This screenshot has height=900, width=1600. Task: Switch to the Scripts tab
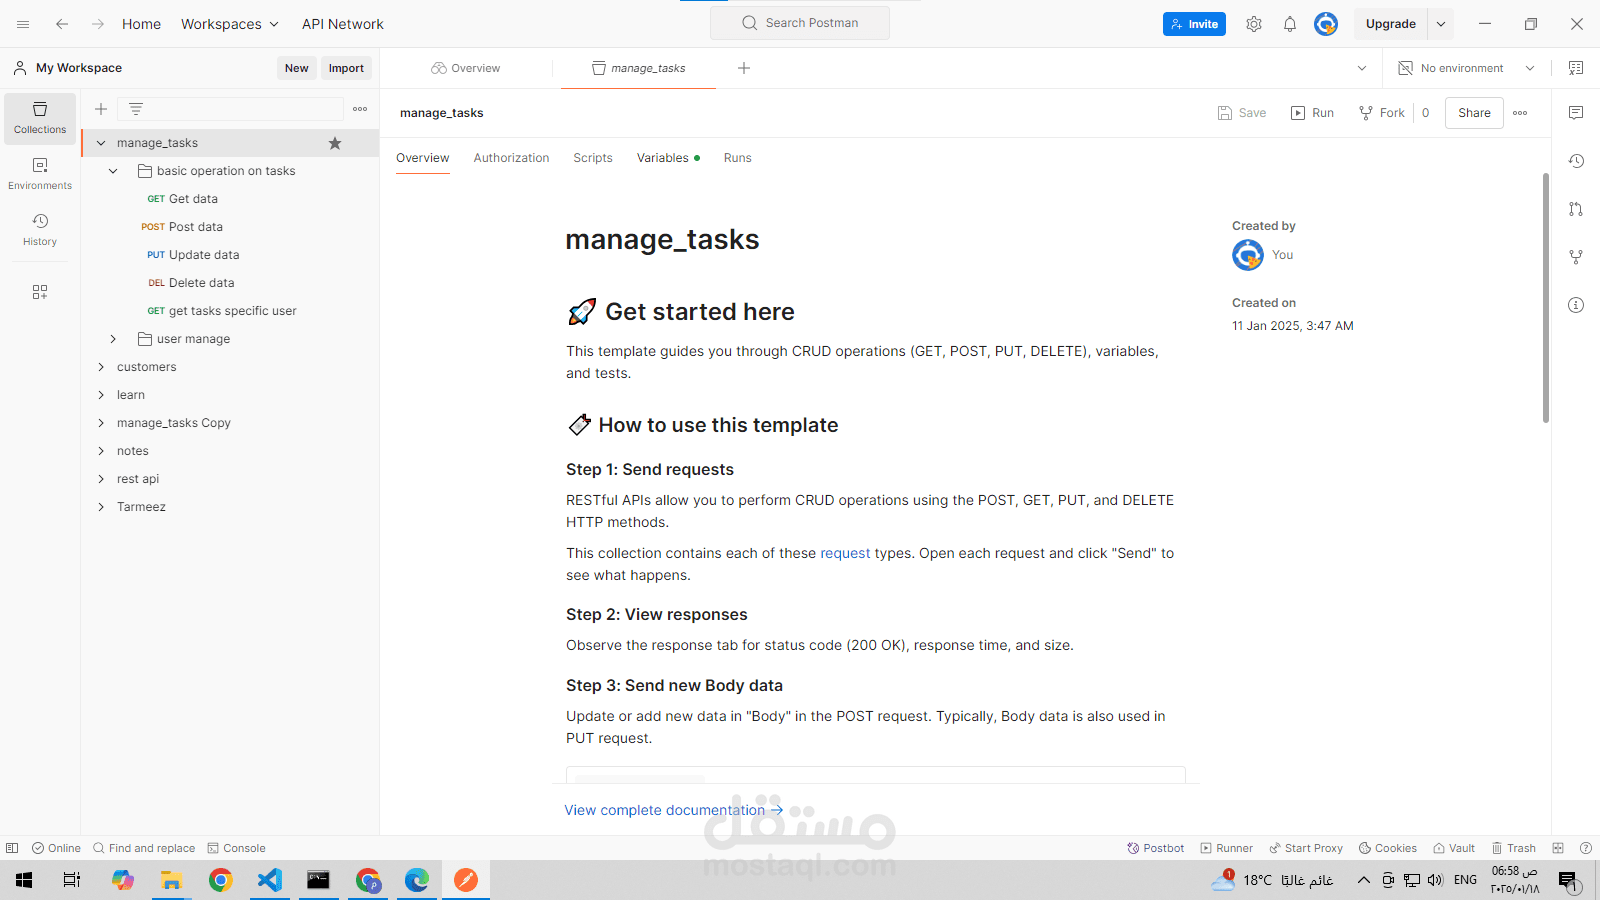[593, 158]
